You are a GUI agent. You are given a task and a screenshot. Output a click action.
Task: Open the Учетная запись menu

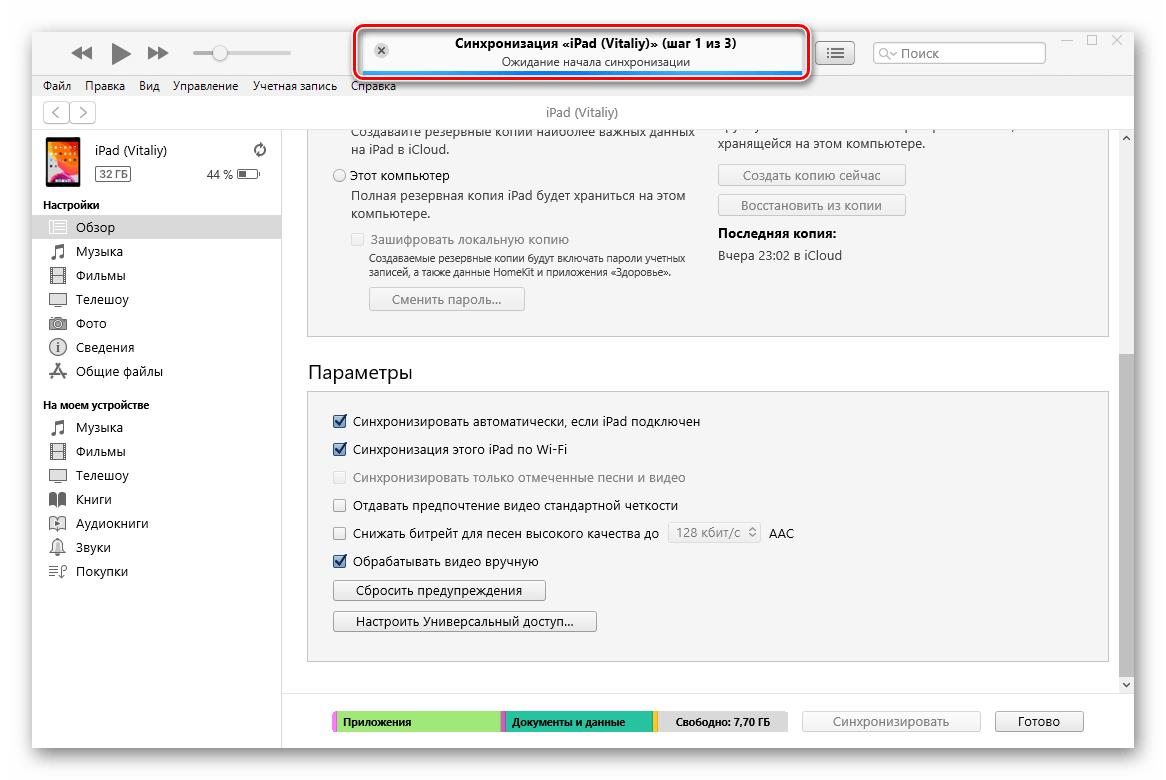point(295,86)
